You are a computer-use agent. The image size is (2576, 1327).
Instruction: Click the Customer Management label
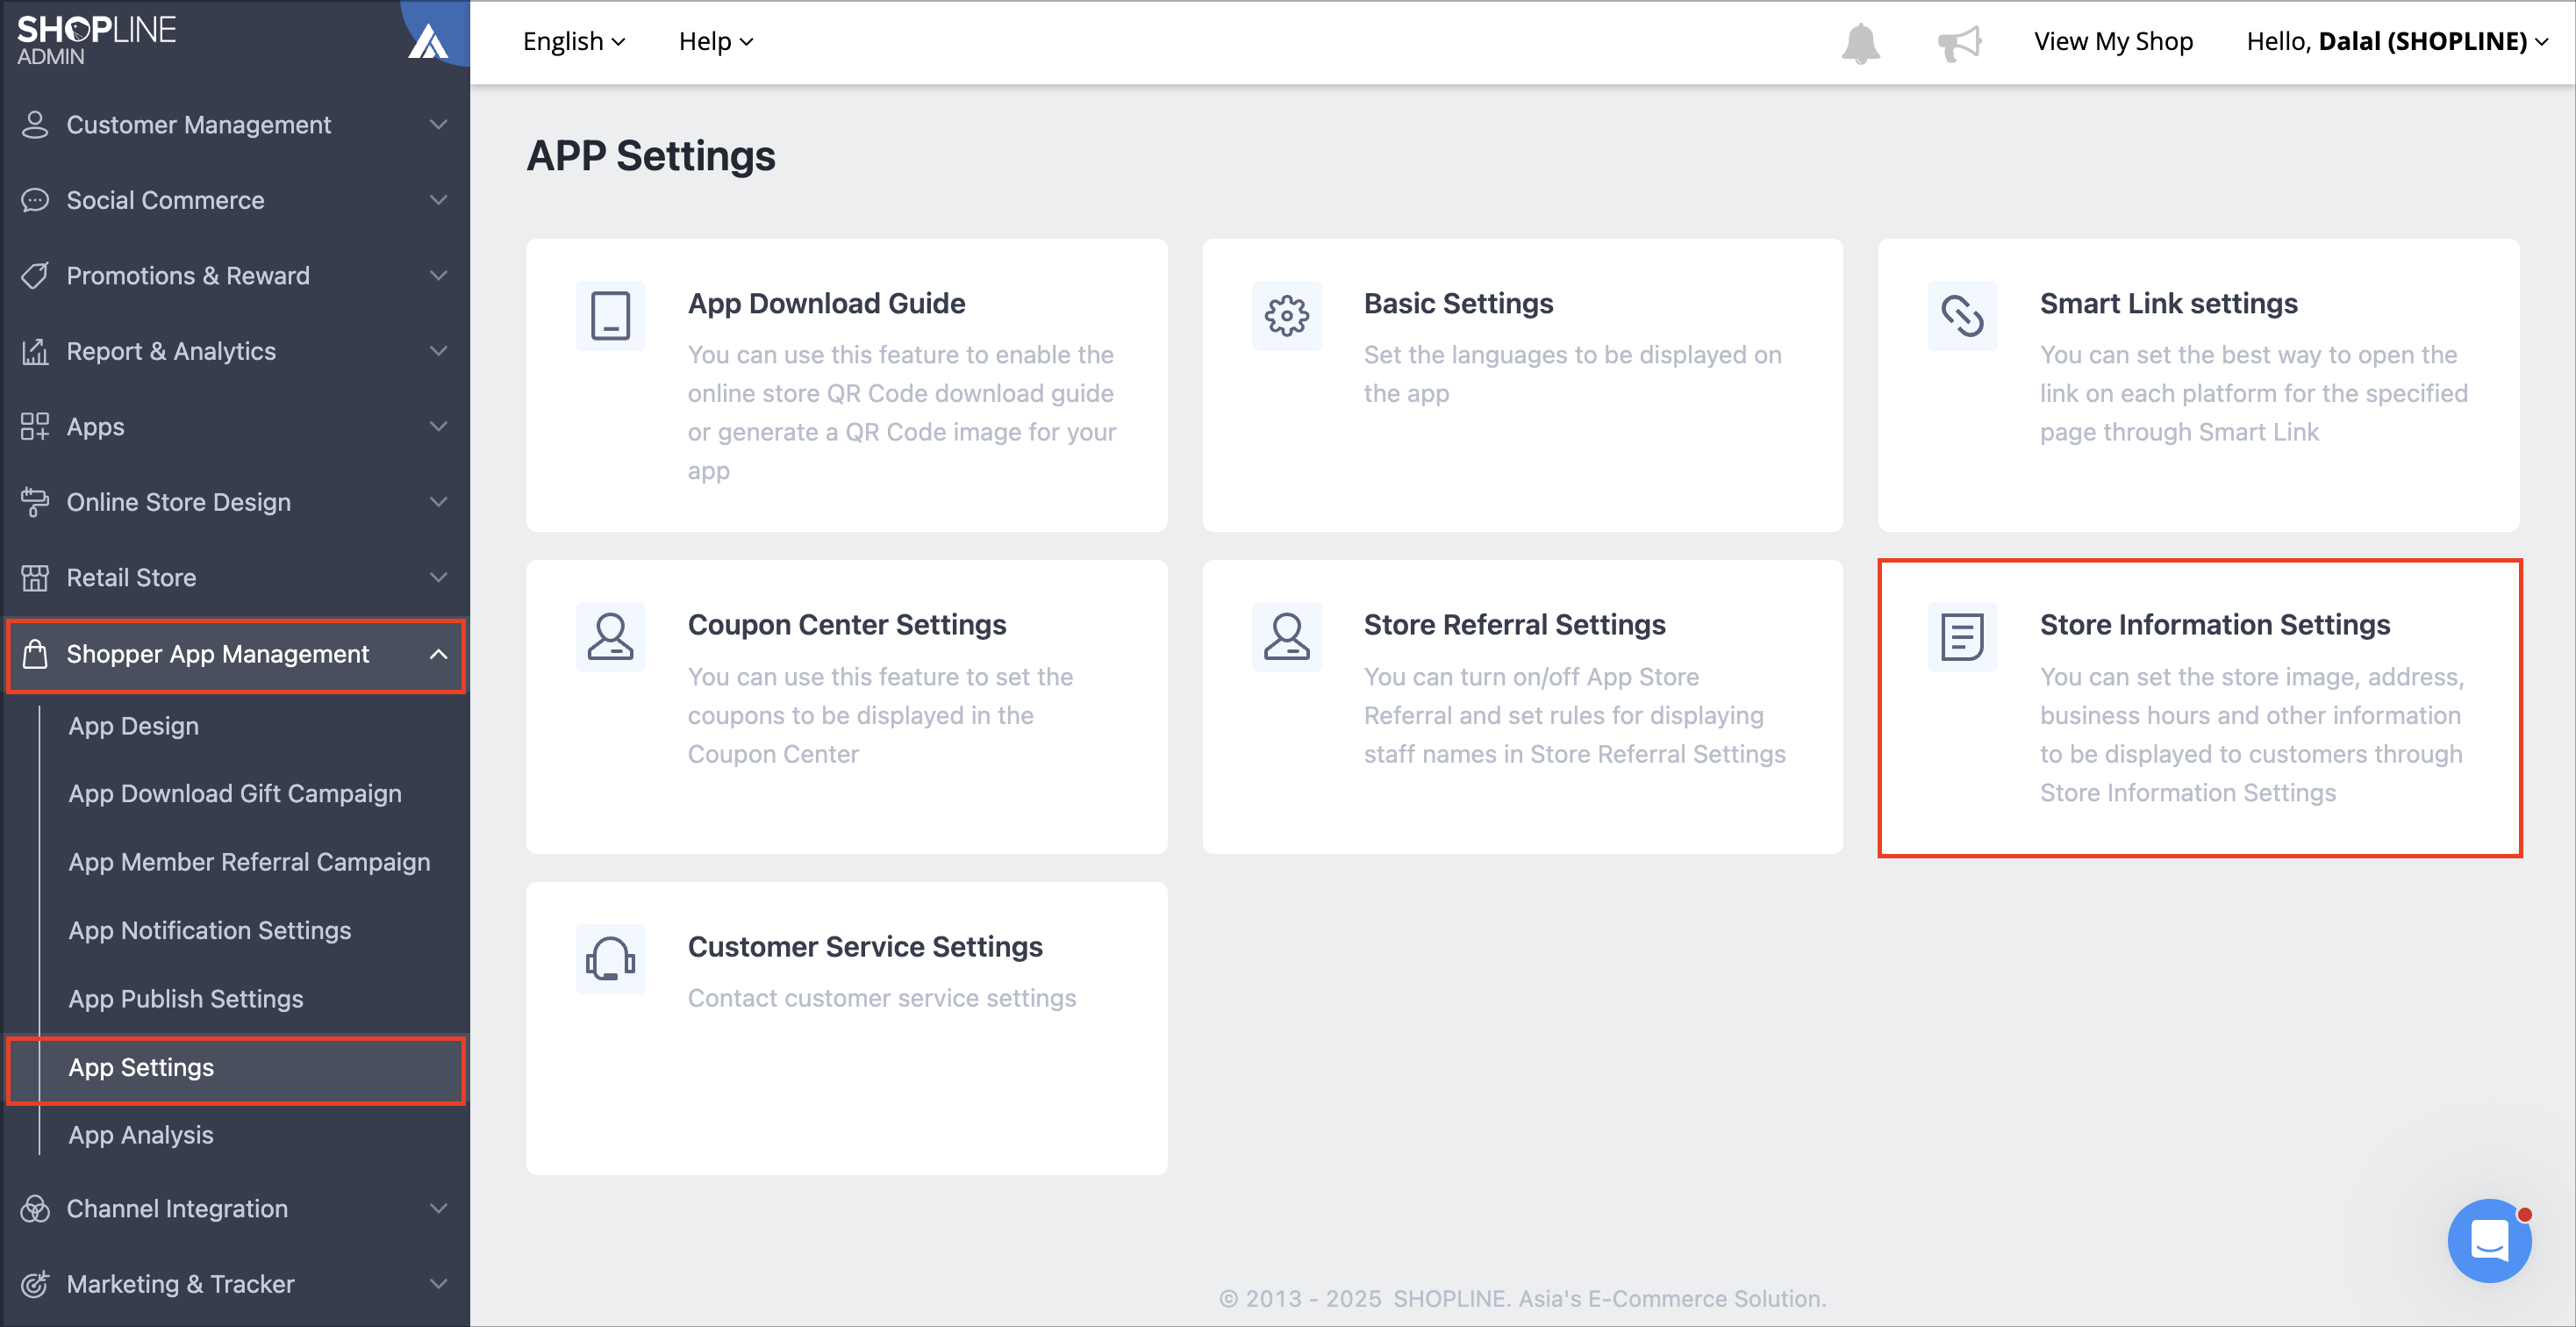[x=198, y=124]
